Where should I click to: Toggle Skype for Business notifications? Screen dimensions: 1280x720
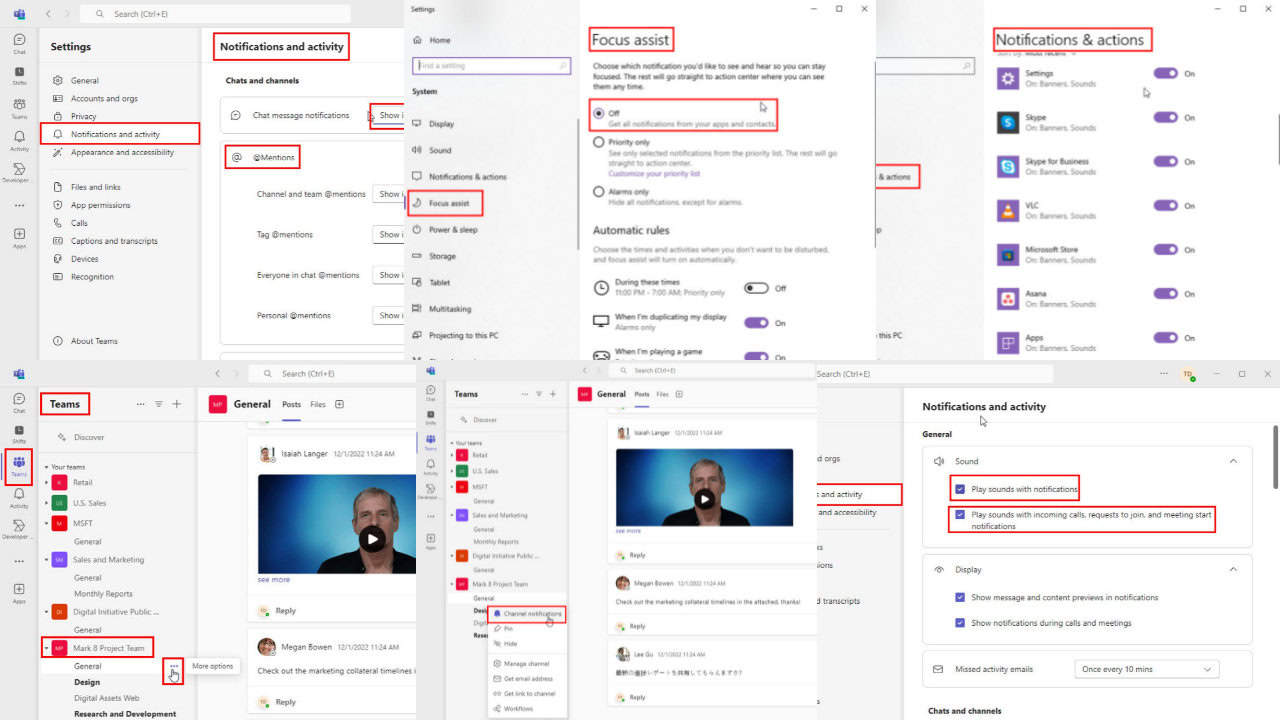(x=1165, y=161)
